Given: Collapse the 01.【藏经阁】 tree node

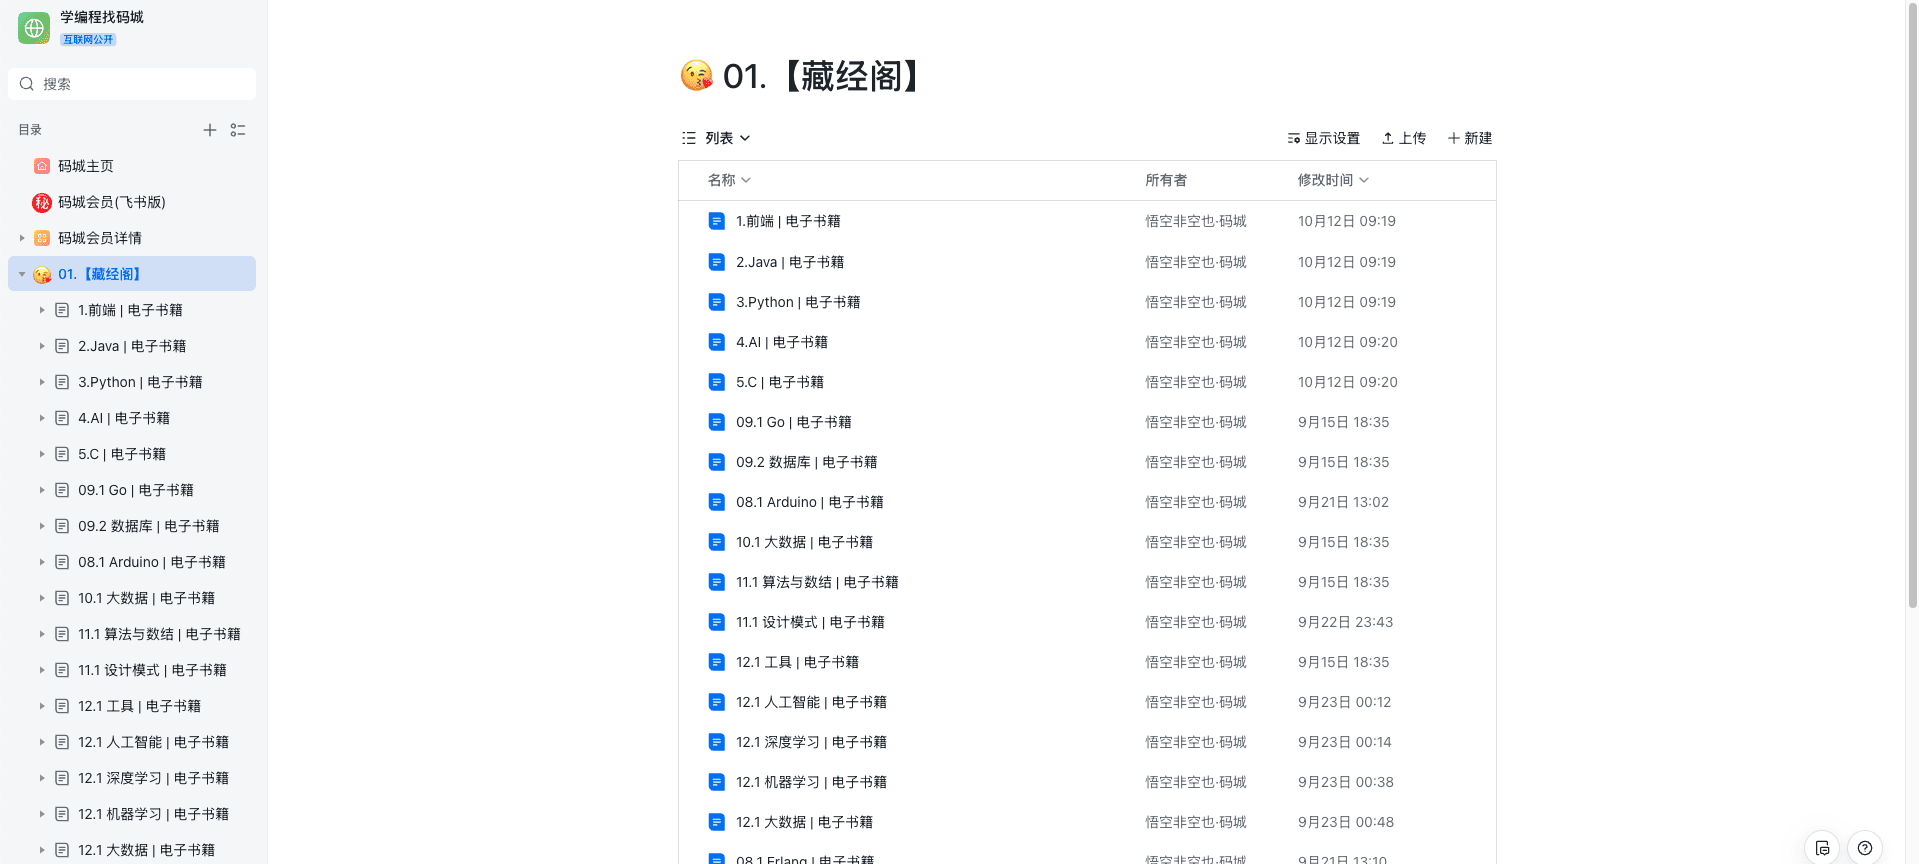Looking at the screenshot, I should [x=22, y=274].
